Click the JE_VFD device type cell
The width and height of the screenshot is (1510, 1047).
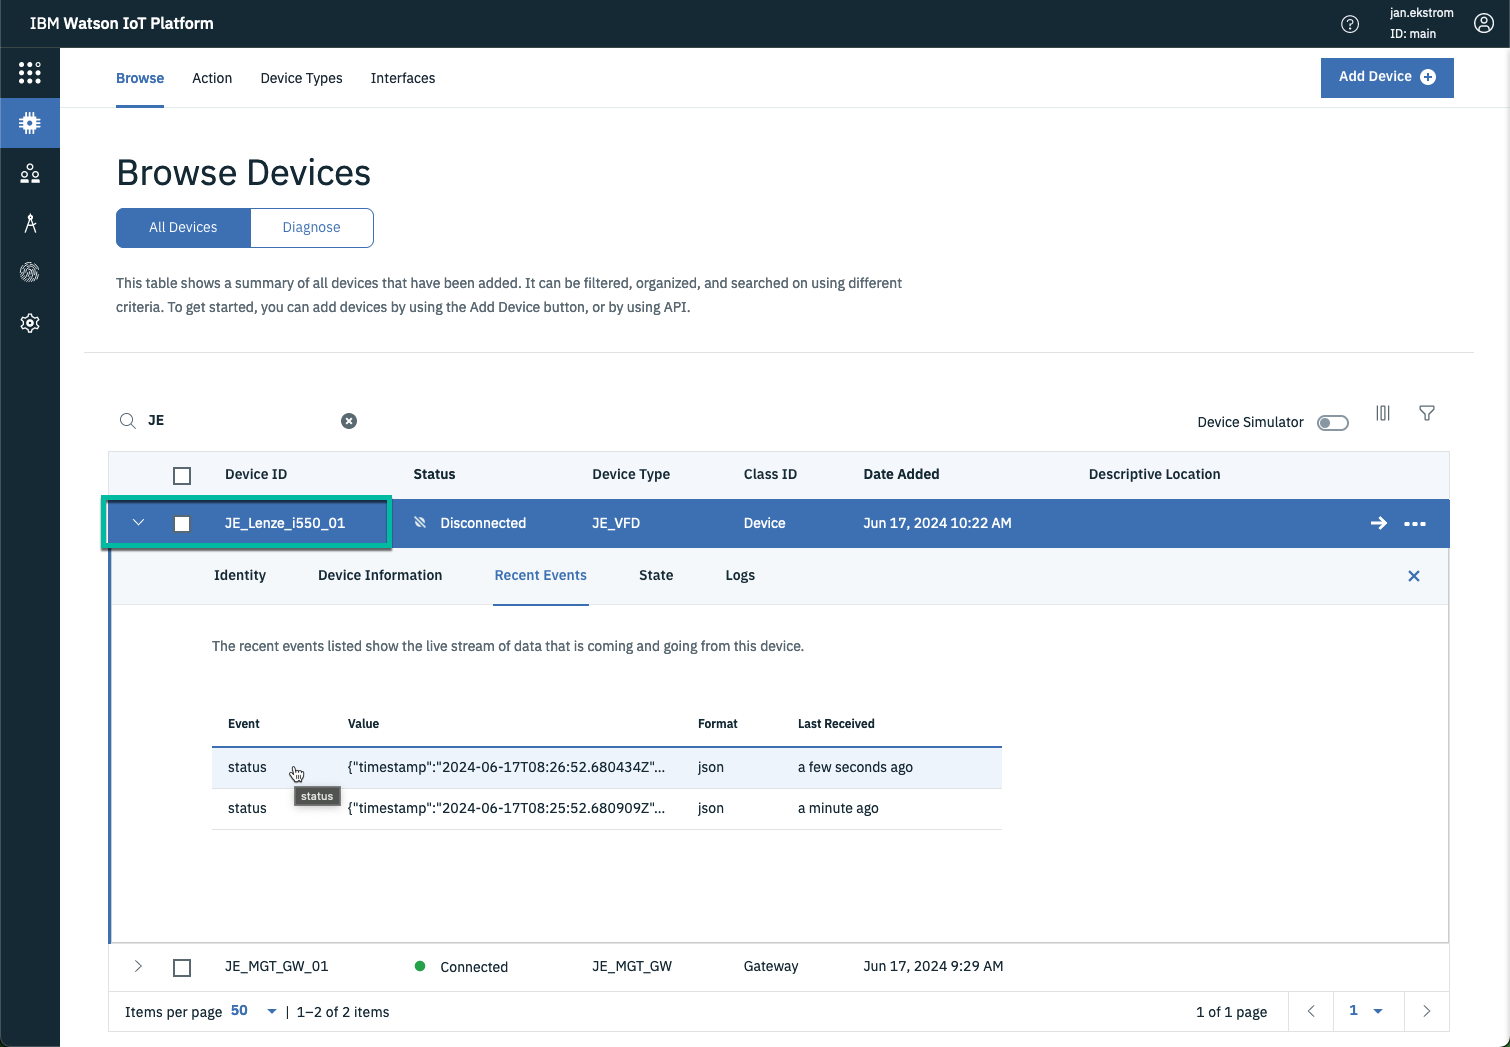[616, 523]
